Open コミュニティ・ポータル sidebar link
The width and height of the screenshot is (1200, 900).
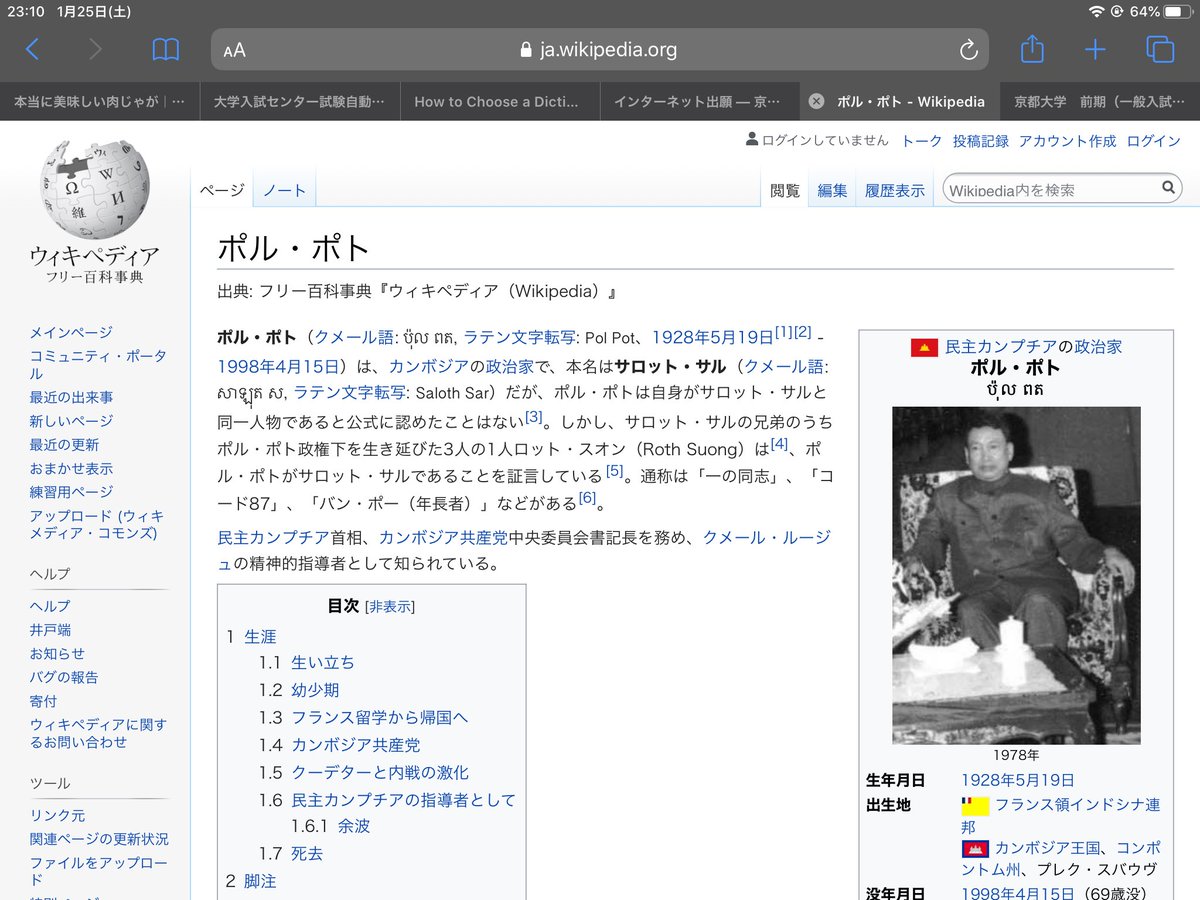point(98,364)
